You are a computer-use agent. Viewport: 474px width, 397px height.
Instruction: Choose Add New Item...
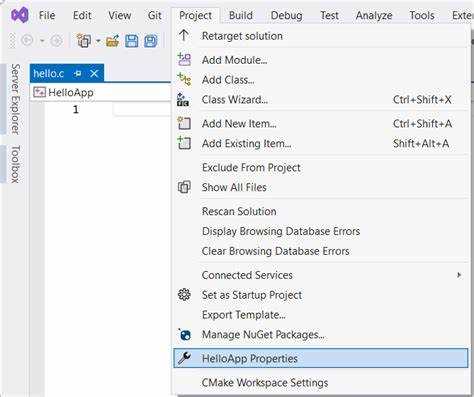coord(321,124)
